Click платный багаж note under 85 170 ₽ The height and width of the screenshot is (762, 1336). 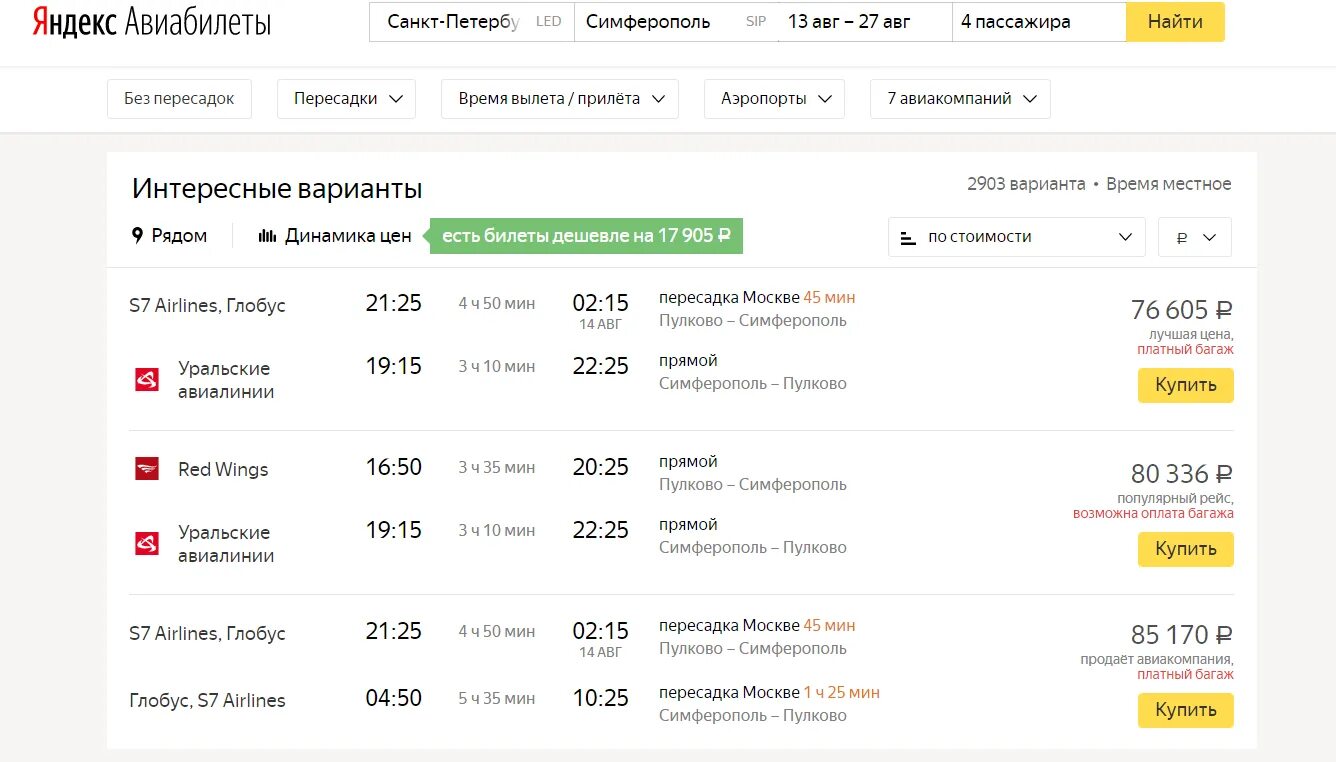pyautogui.click(x=1185, y=675)
